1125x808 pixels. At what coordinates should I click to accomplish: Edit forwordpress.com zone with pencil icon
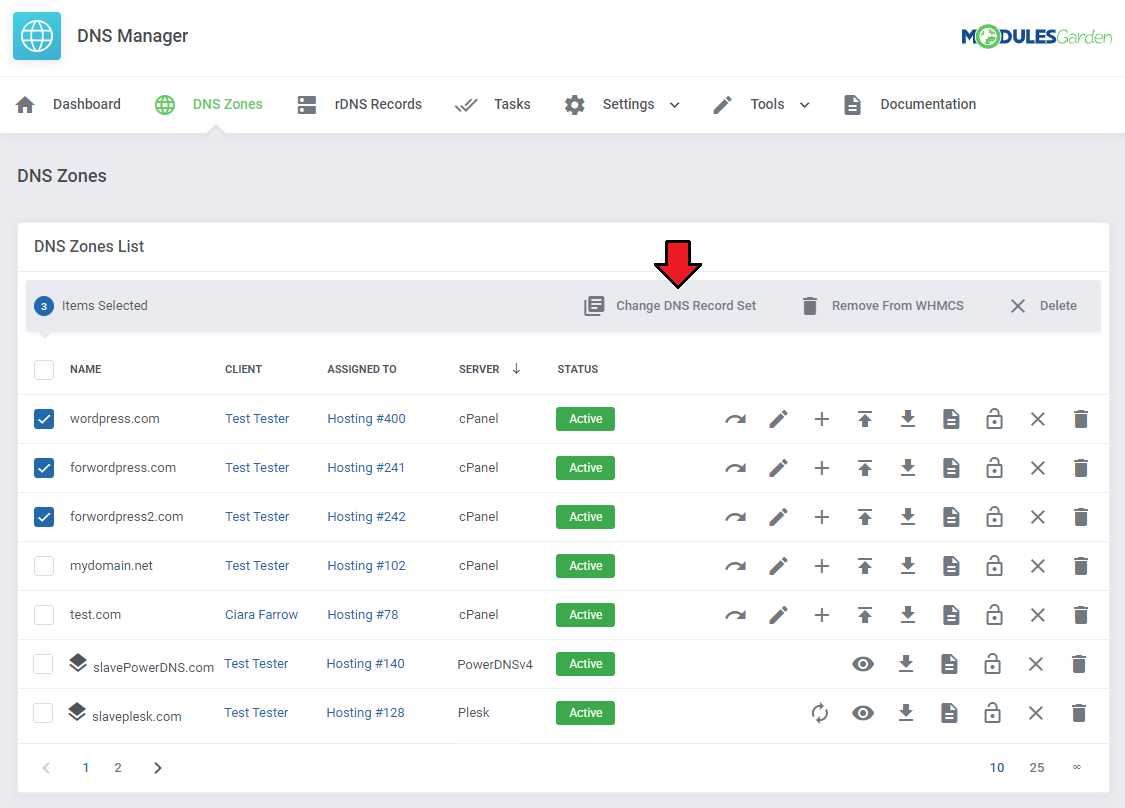pyautogui.click(x=778, y=468)
